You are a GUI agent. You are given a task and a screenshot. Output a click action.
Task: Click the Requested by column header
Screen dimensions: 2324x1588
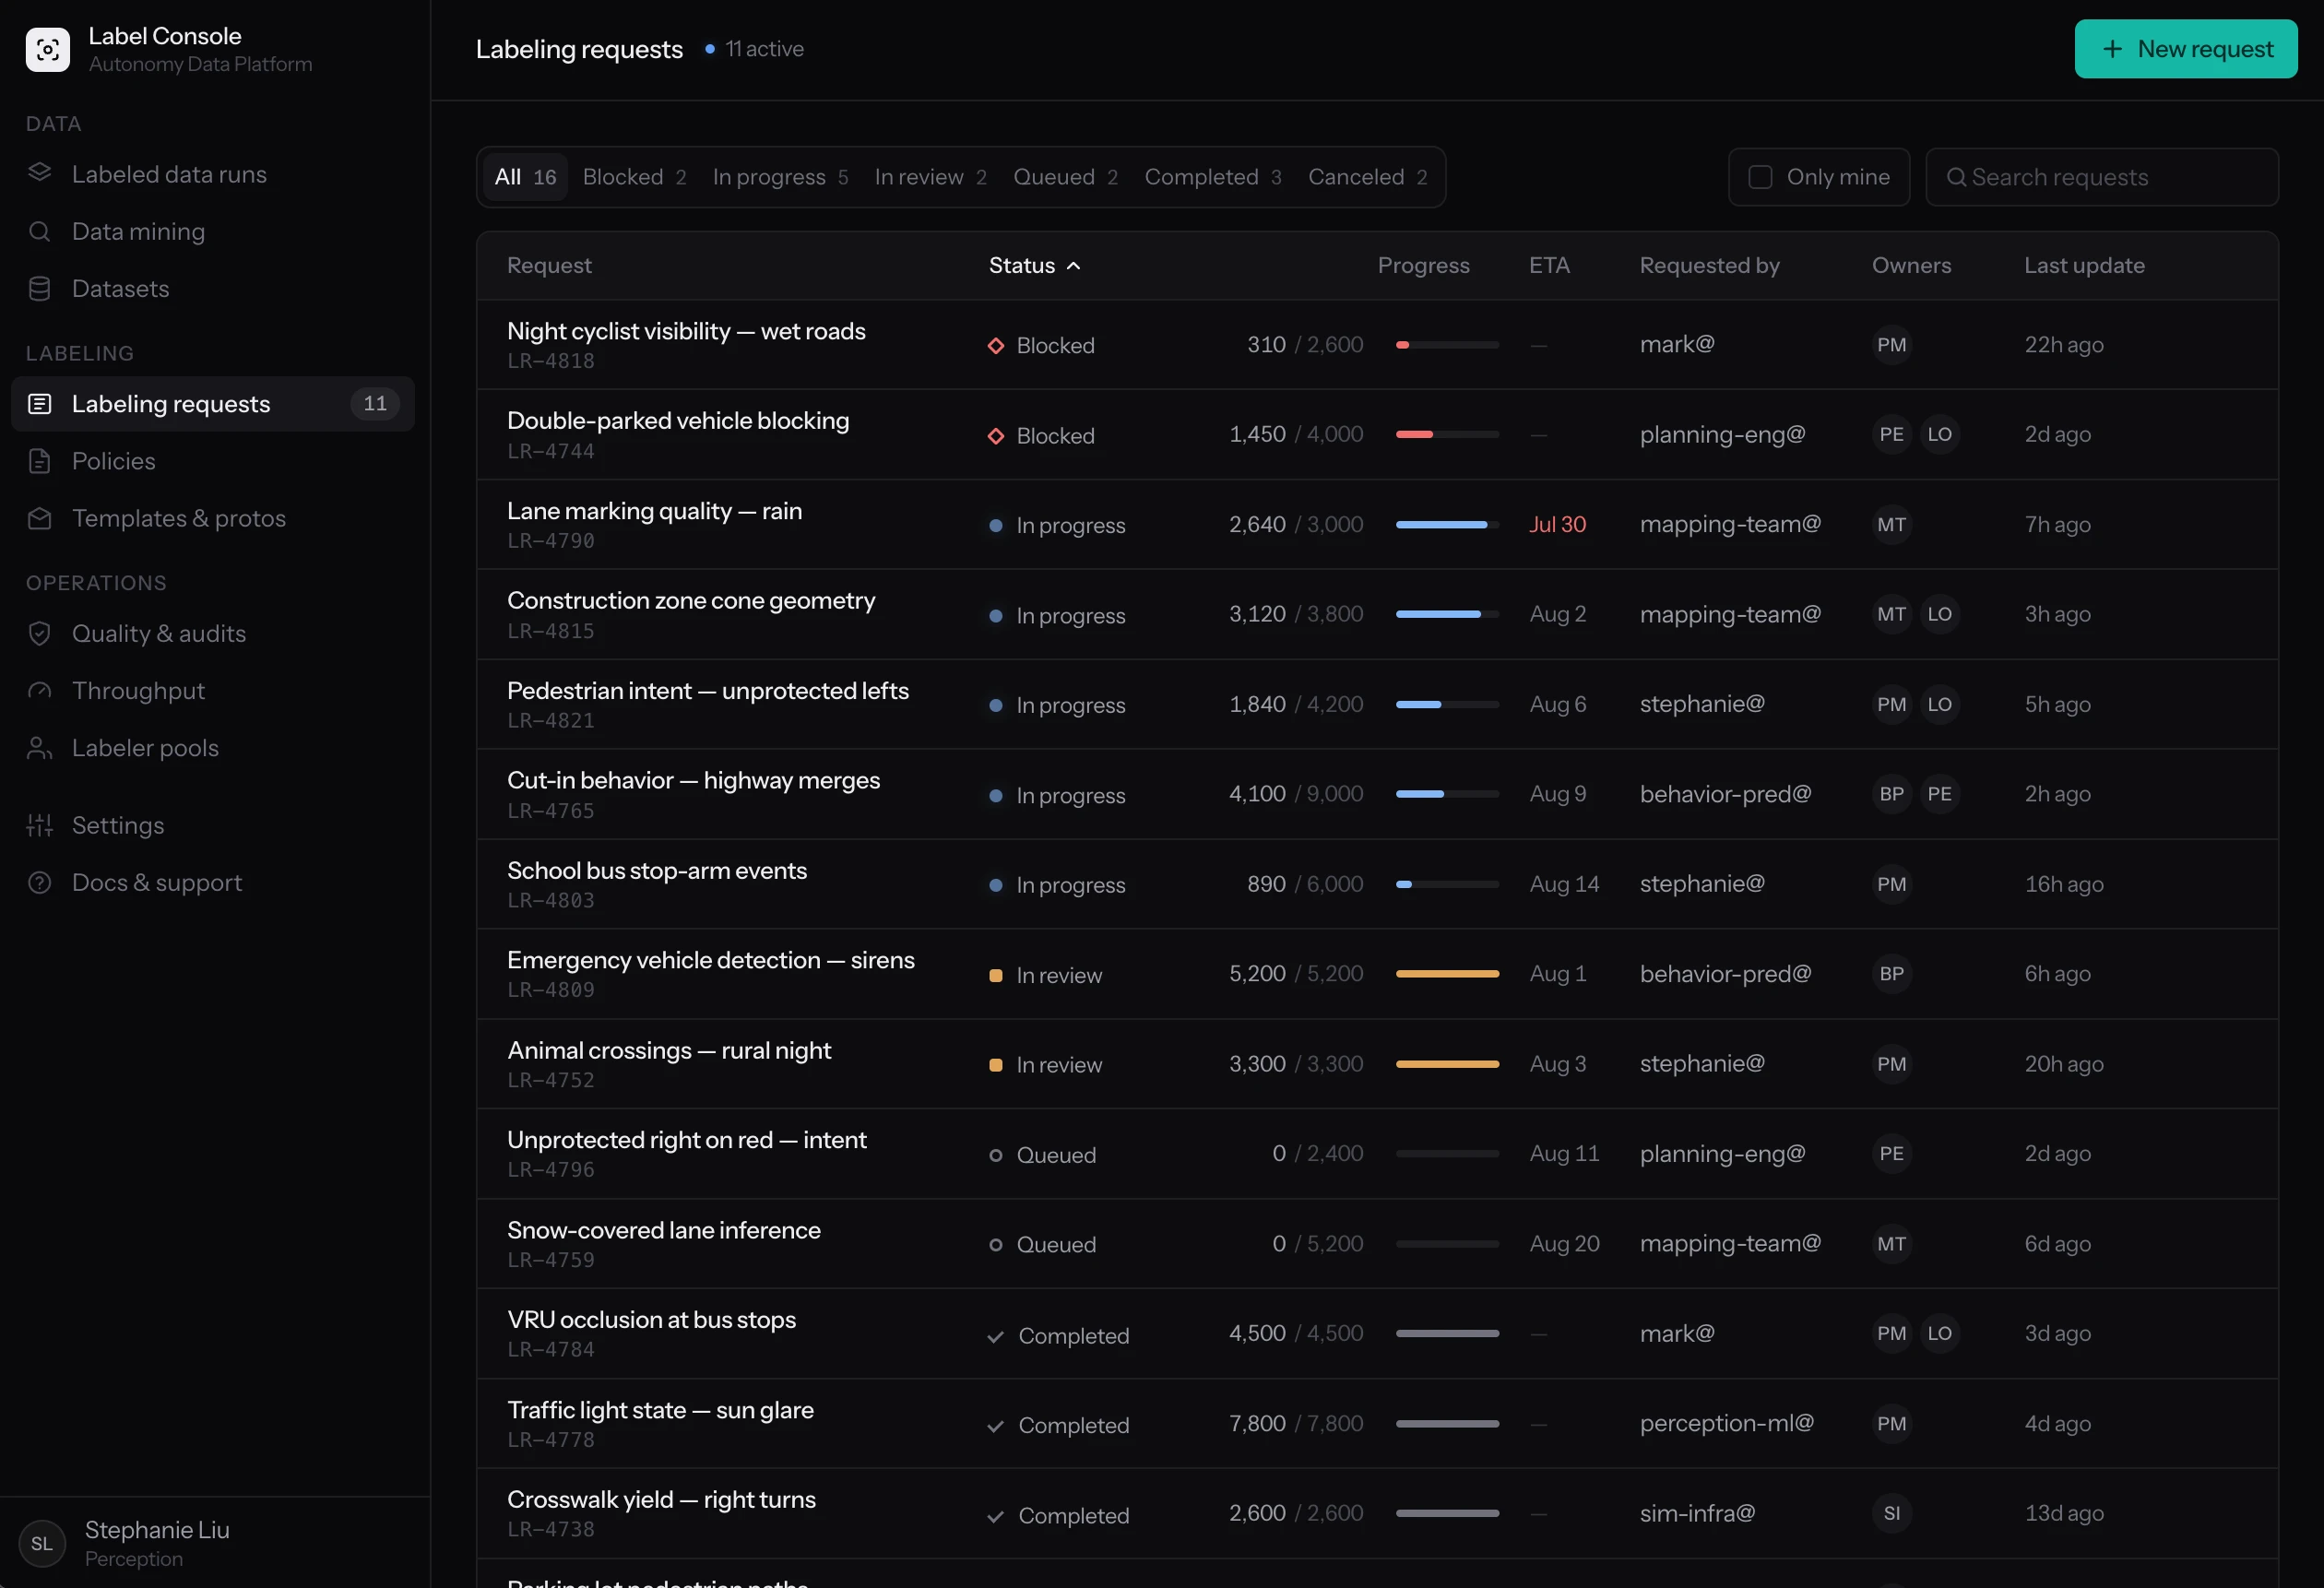pos(1709,266)
